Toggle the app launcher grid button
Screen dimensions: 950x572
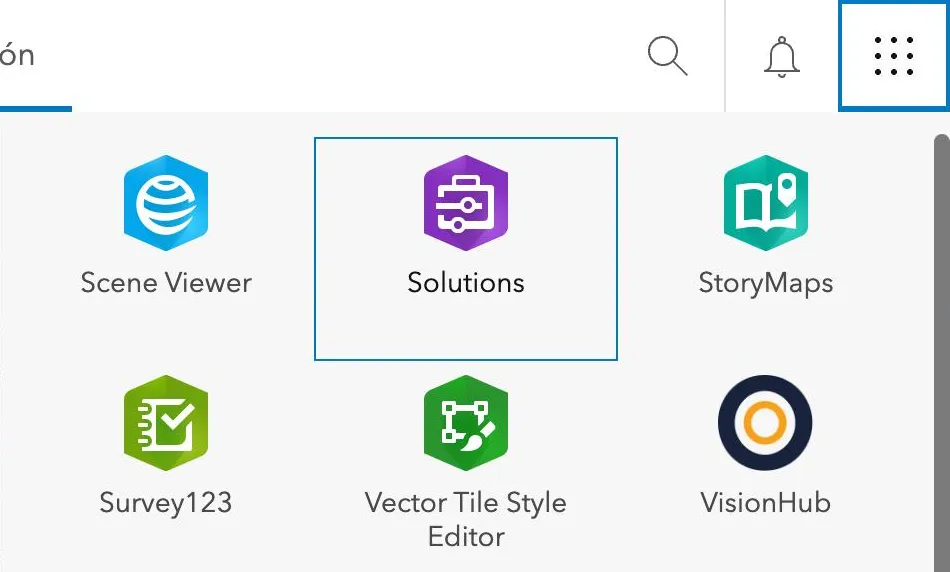click(894, 56)
